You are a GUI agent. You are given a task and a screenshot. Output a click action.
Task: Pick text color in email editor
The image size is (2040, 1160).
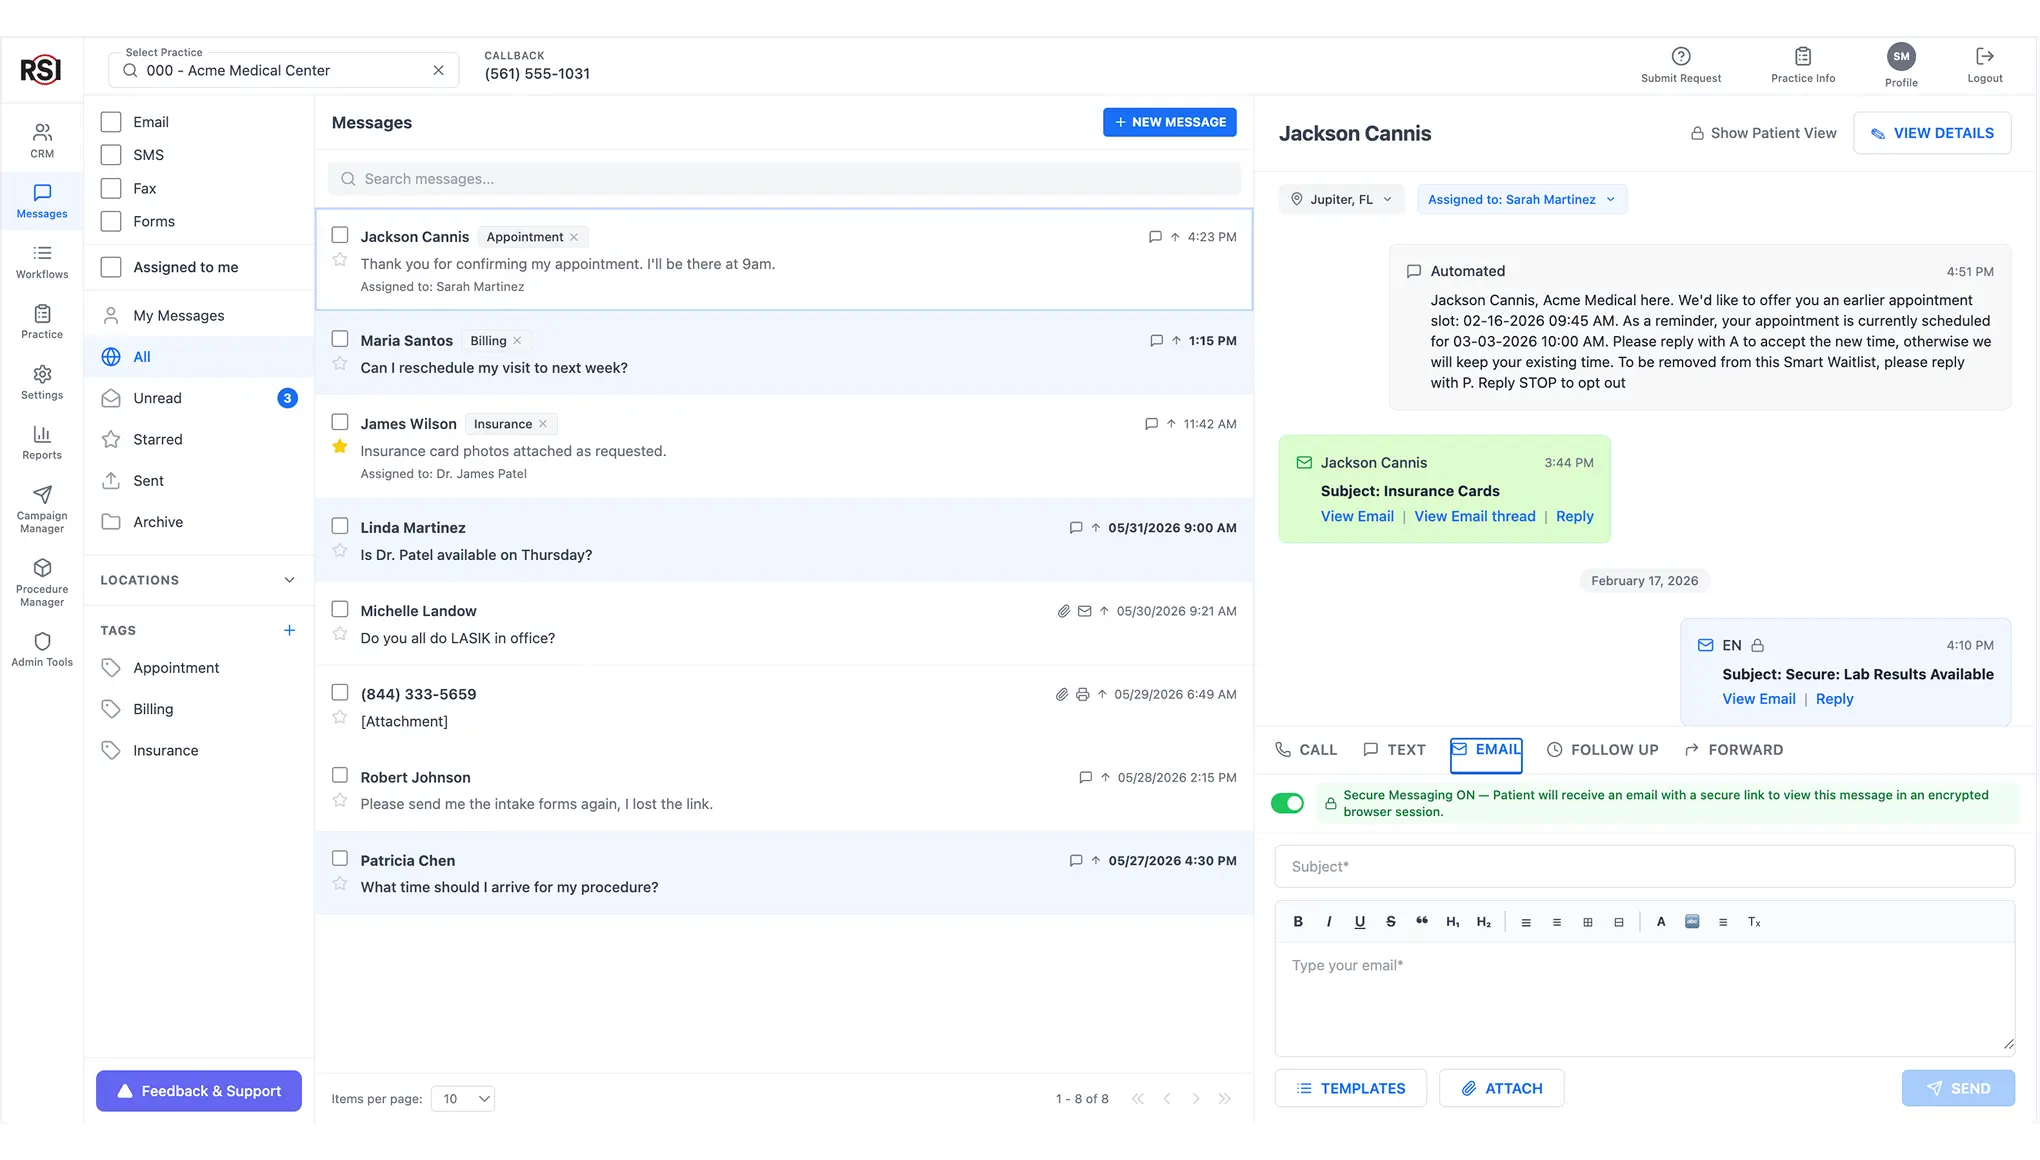pyautogui.click(x=1661, y=922)
